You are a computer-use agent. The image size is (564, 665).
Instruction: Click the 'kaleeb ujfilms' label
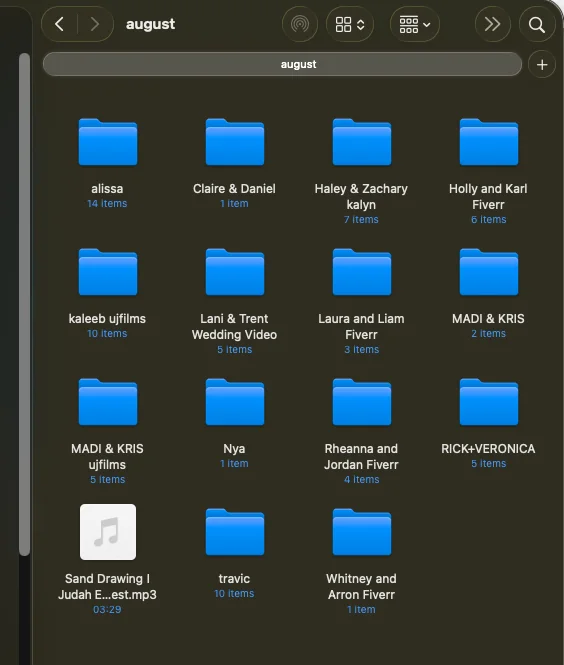click(107, 319)
